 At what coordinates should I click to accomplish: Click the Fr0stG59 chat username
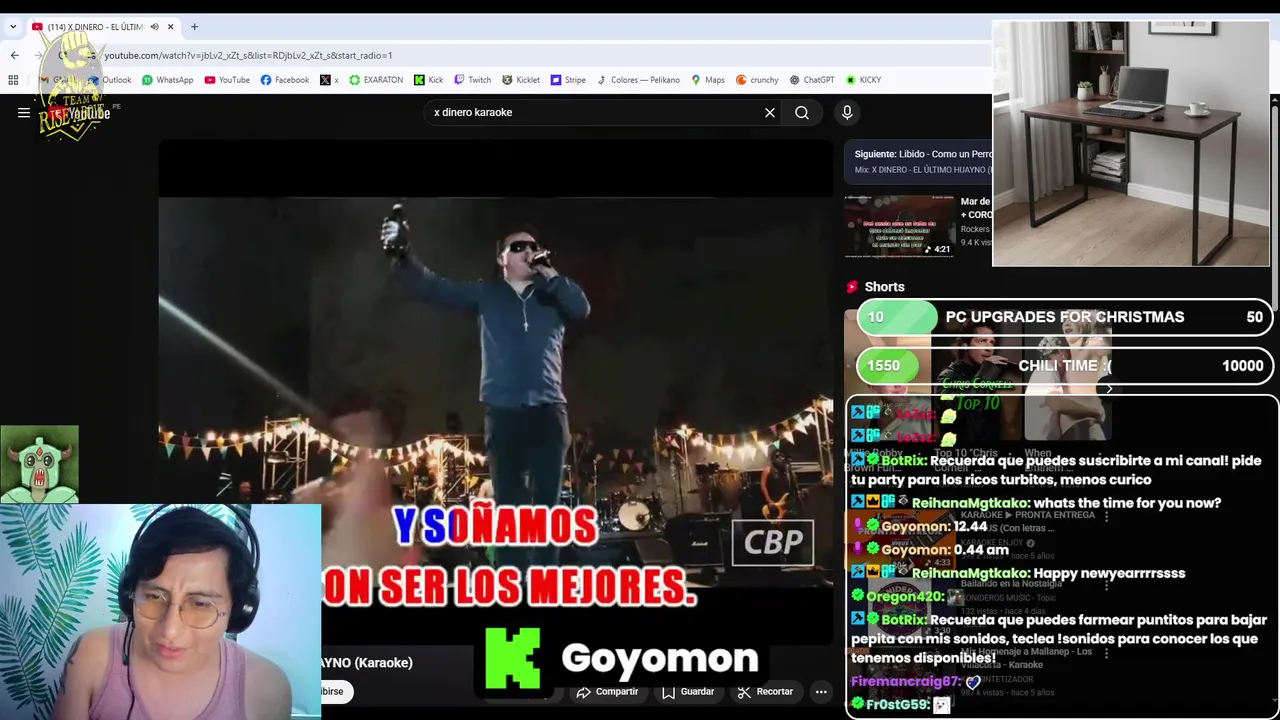898,704
